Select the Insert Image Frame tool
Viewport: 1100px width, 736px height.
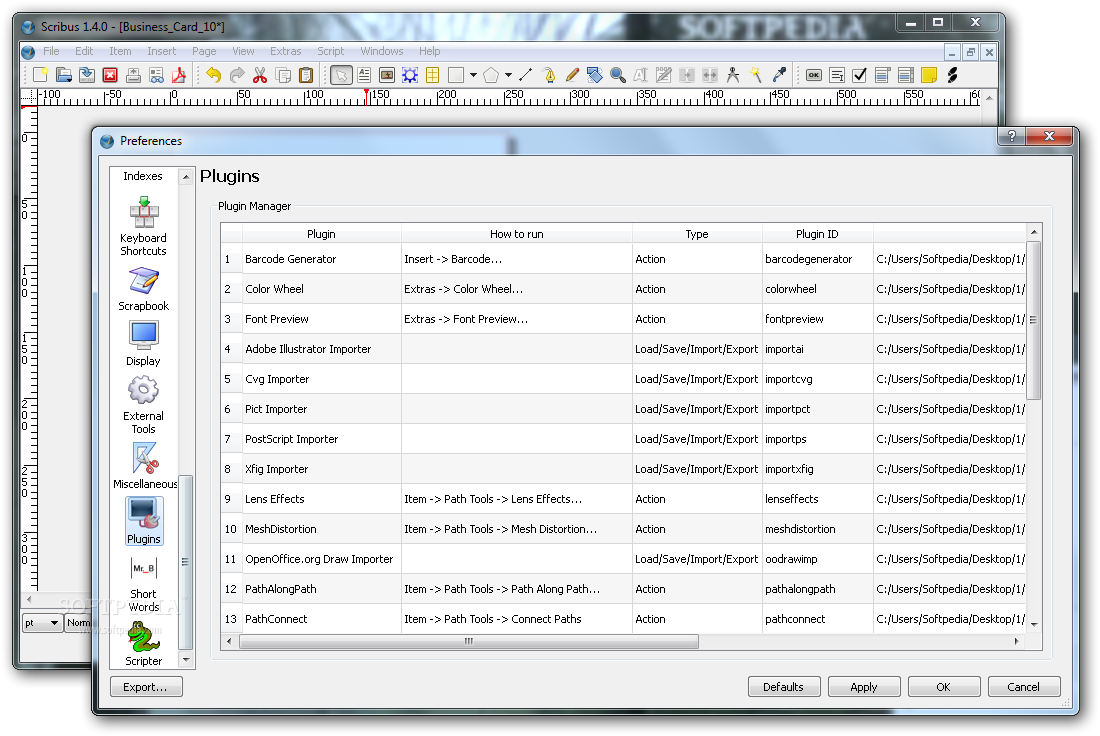click(387, 75)
